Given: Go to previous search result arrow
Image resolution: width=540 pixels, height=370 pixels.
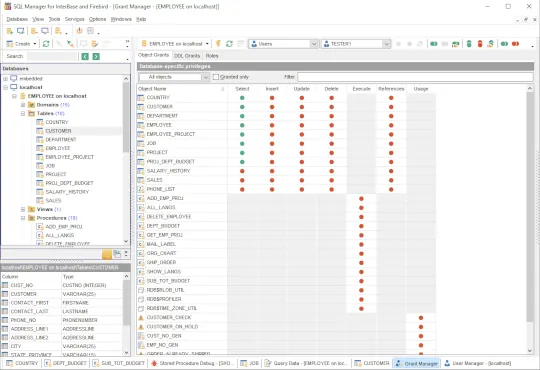Looking at the screenshot, I should tap(85, 56).
